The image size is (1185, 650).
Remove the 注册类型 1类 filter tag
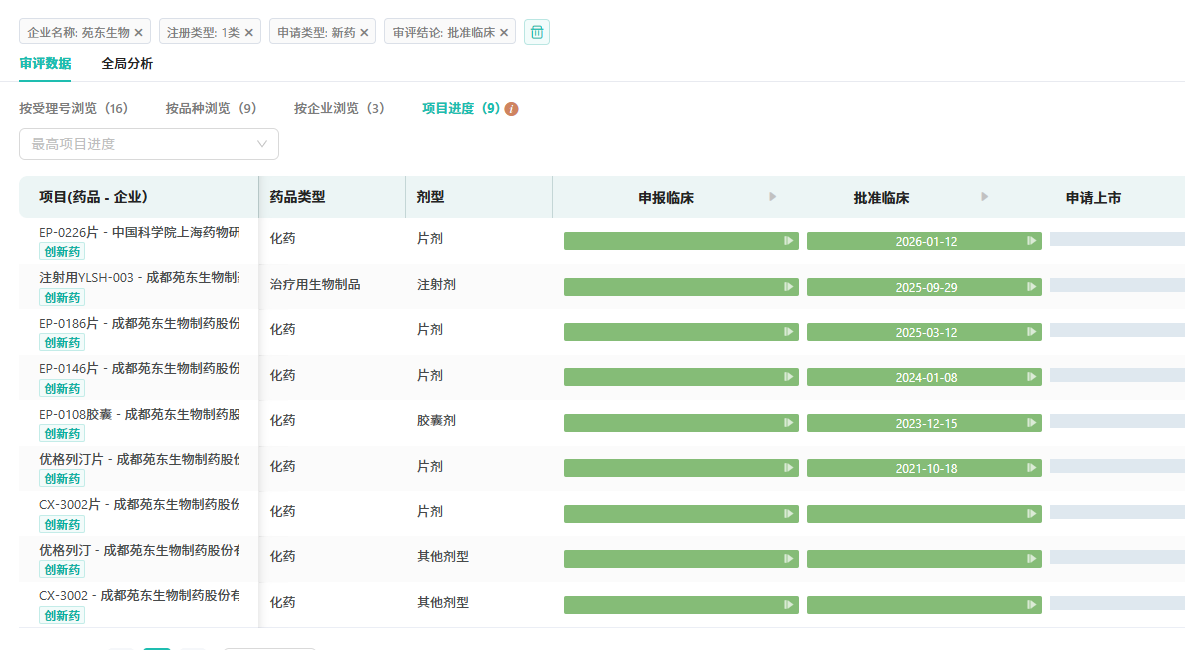pos(249,33)
